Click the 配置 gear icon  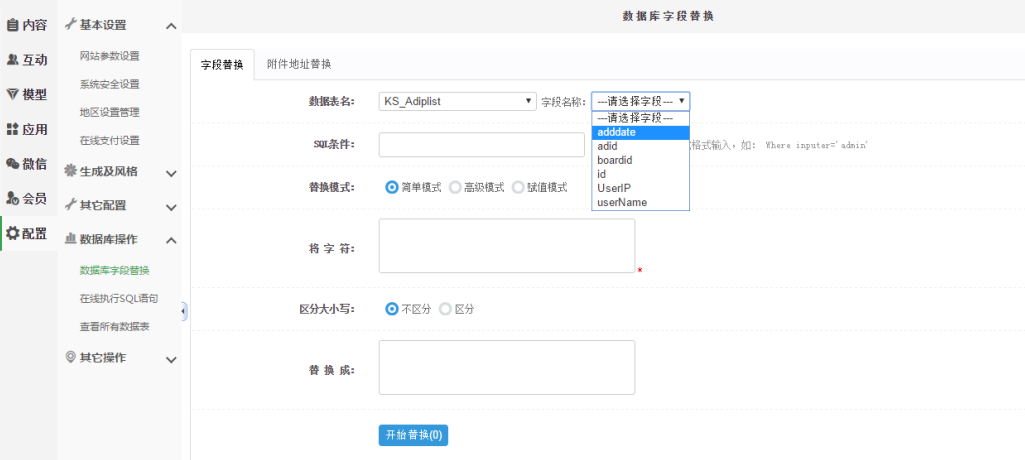12,233
